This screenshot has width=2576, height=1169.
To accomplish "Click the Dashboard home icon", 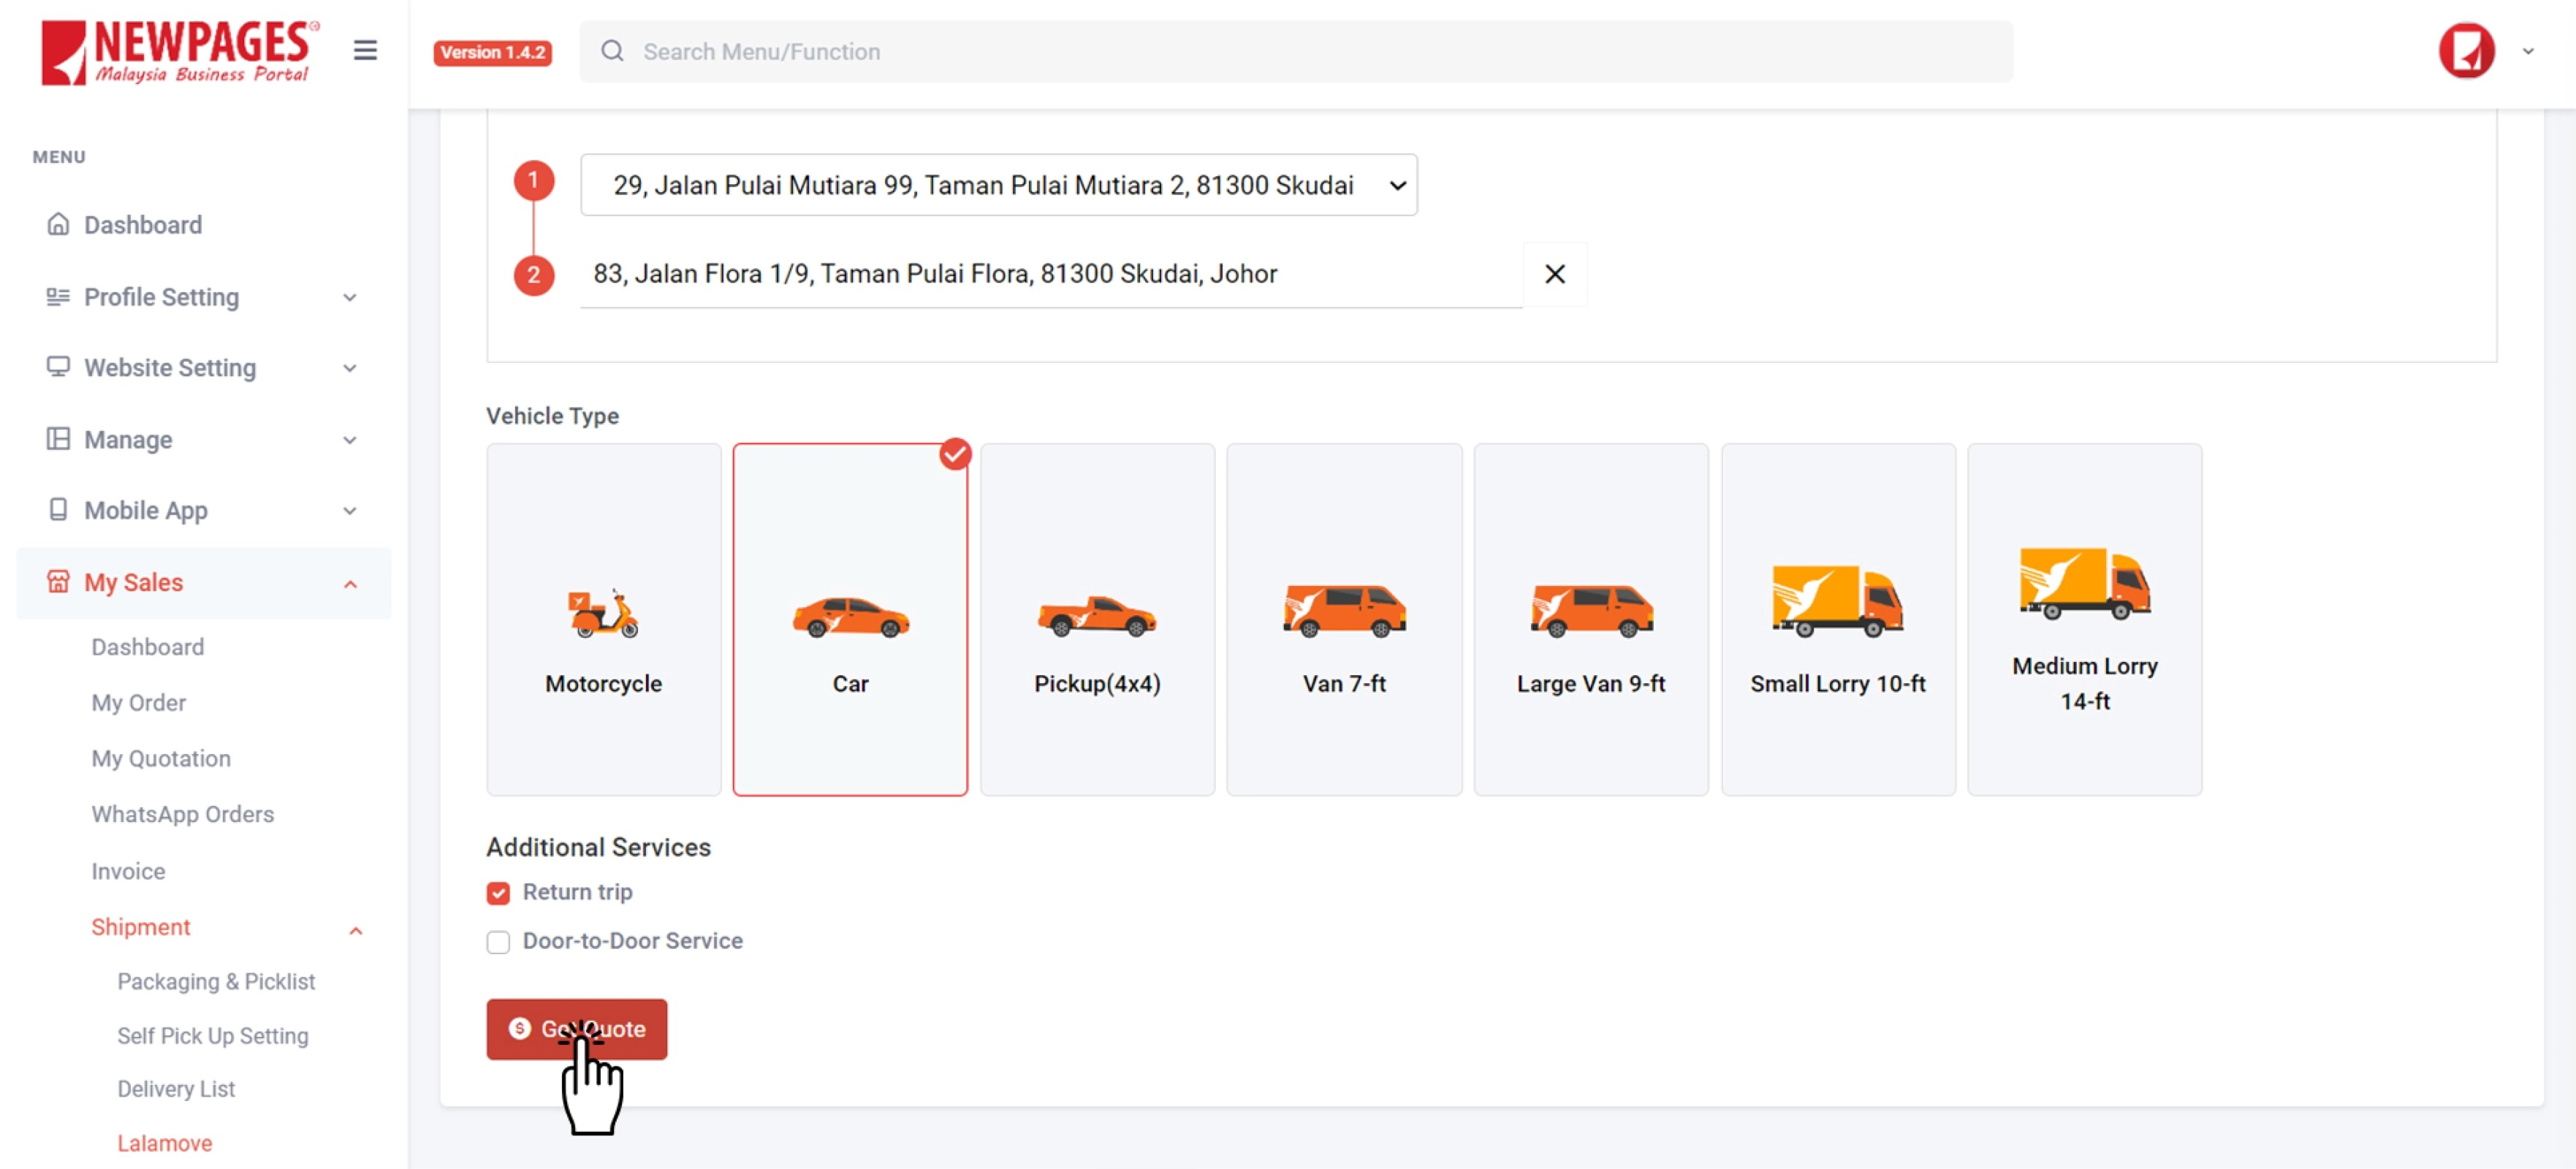I will click(58, 224).
